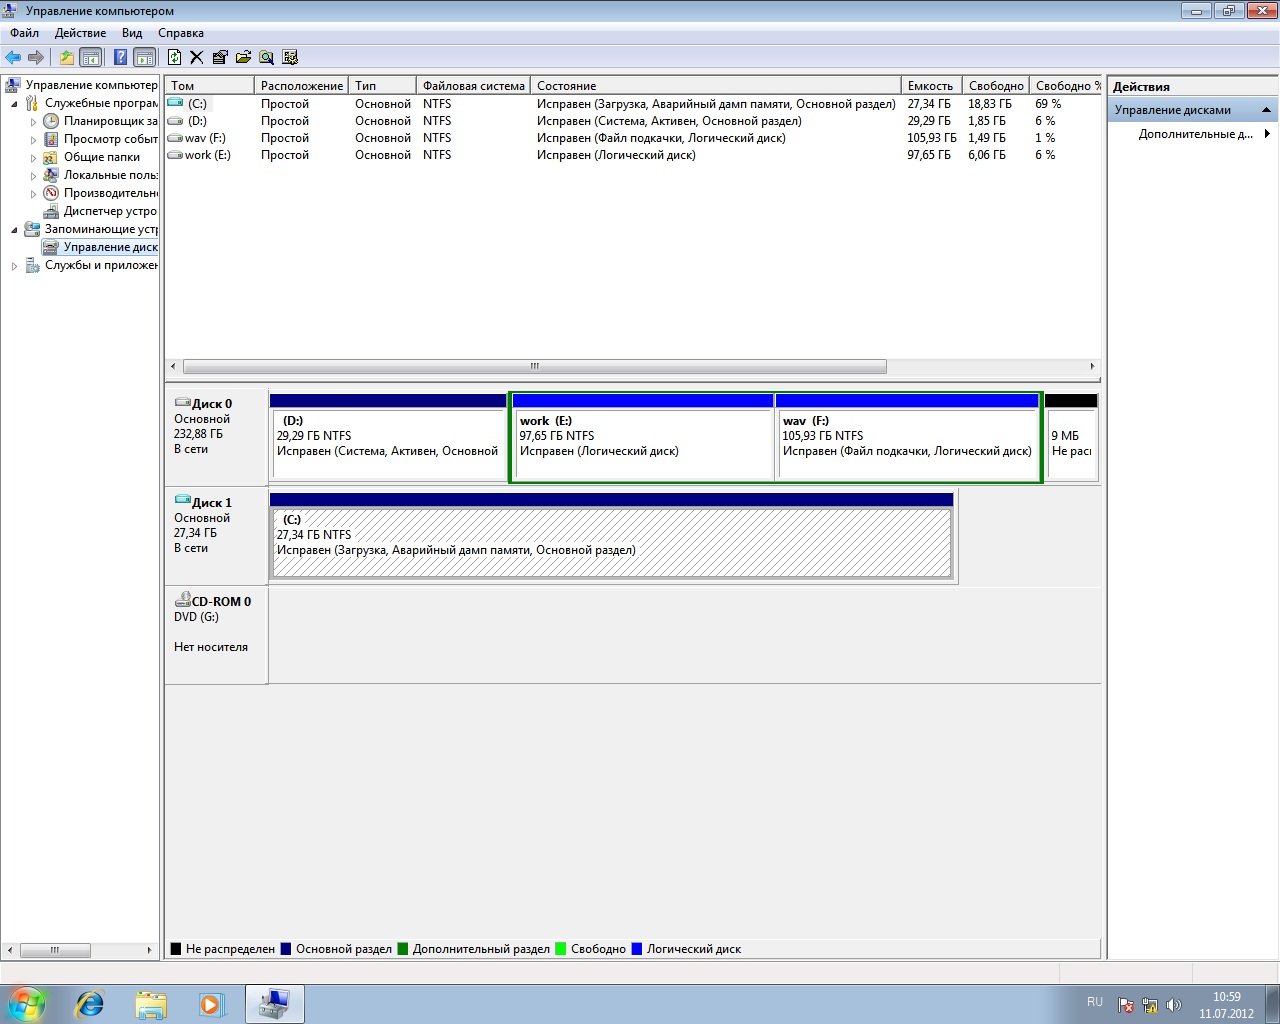Click the volume speaker tray icon

pos(1173,1005)
